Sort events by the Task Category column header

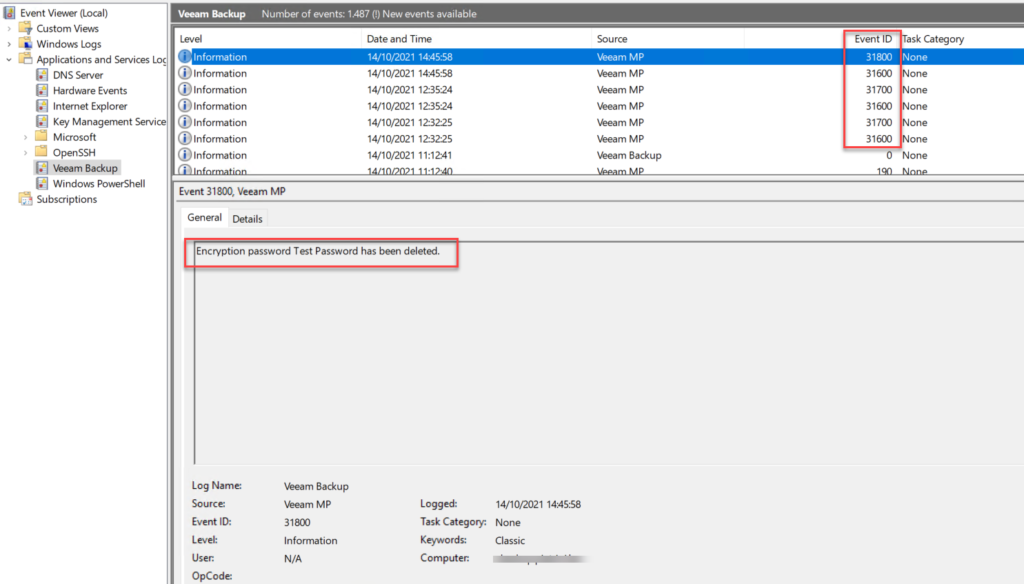(x=933, y=39)
